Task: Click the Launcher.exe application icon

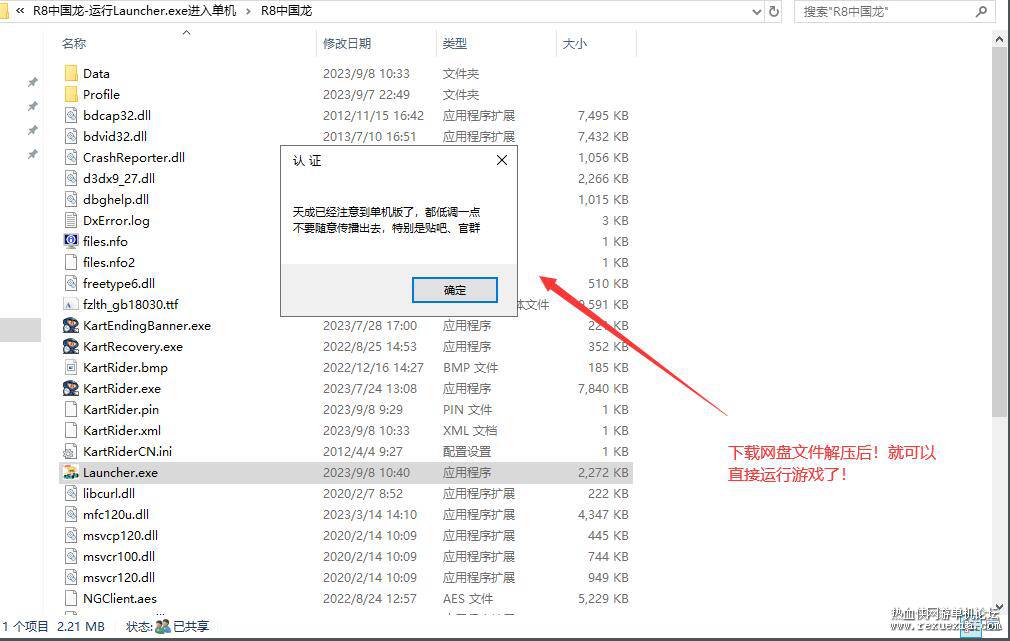Action: click(71, 472)
